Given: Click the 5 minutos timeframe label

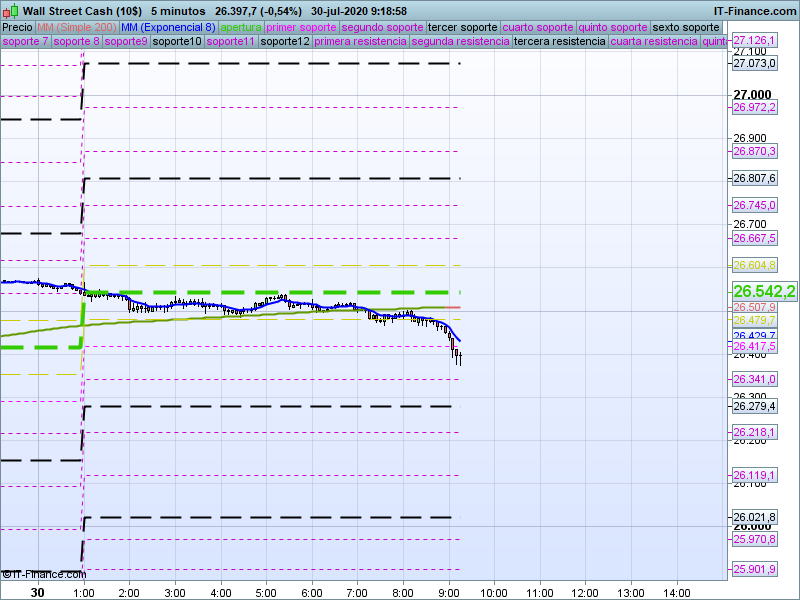Looking at the screenshot, I should point(178,10).
